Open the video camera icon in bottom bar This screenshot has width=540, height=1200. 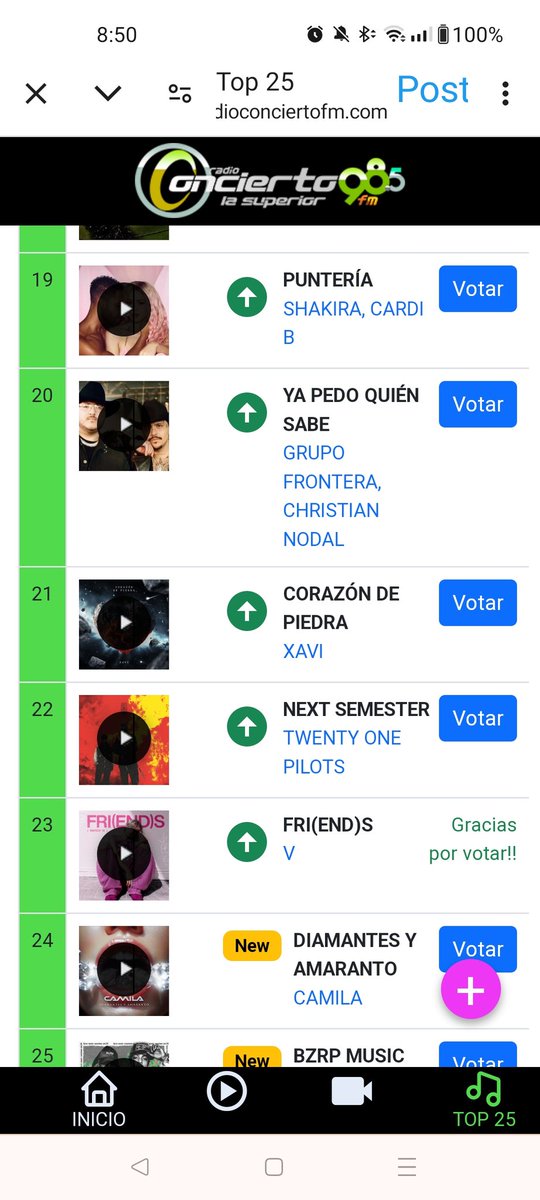coord(352,1091)
